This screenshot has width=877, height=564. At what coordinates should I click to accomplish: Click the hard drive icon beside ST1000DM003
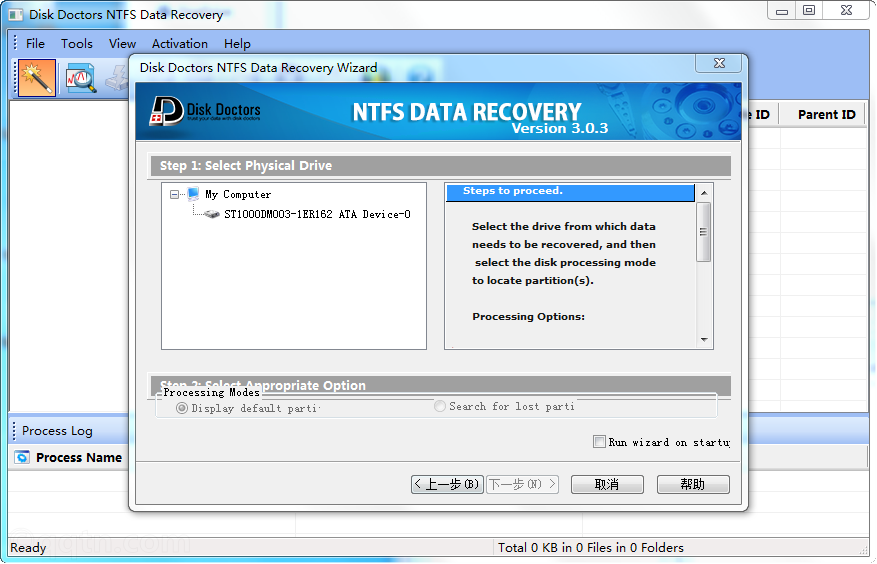point(212,214)
